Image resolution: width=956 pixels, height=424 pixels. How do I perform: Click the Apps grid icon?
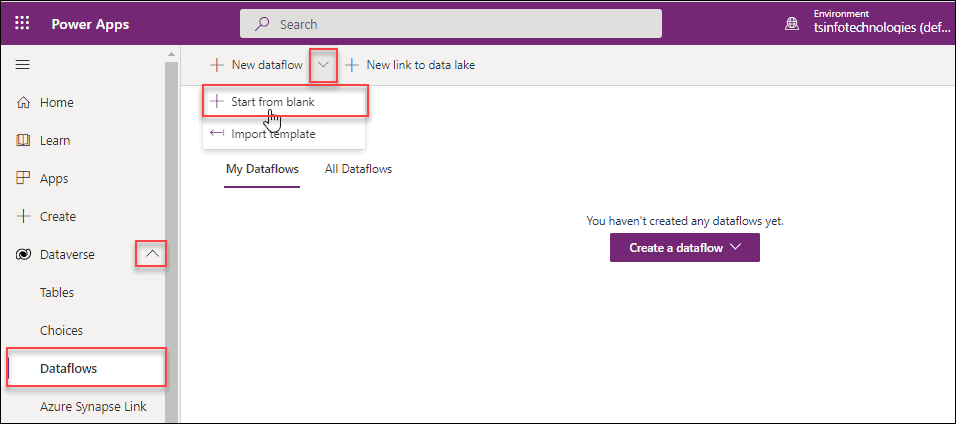click(23, 179)
